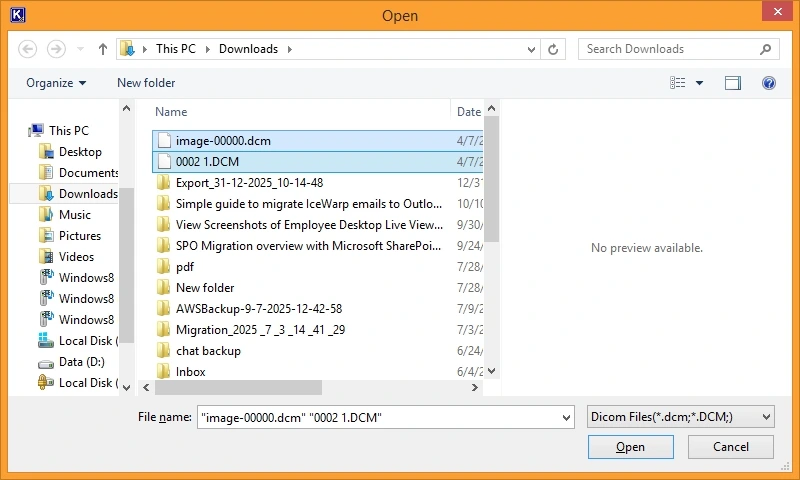Click the Kernel app icon in title bar
Viewport: 800px width, 480px height.
(x=17, y=15)
